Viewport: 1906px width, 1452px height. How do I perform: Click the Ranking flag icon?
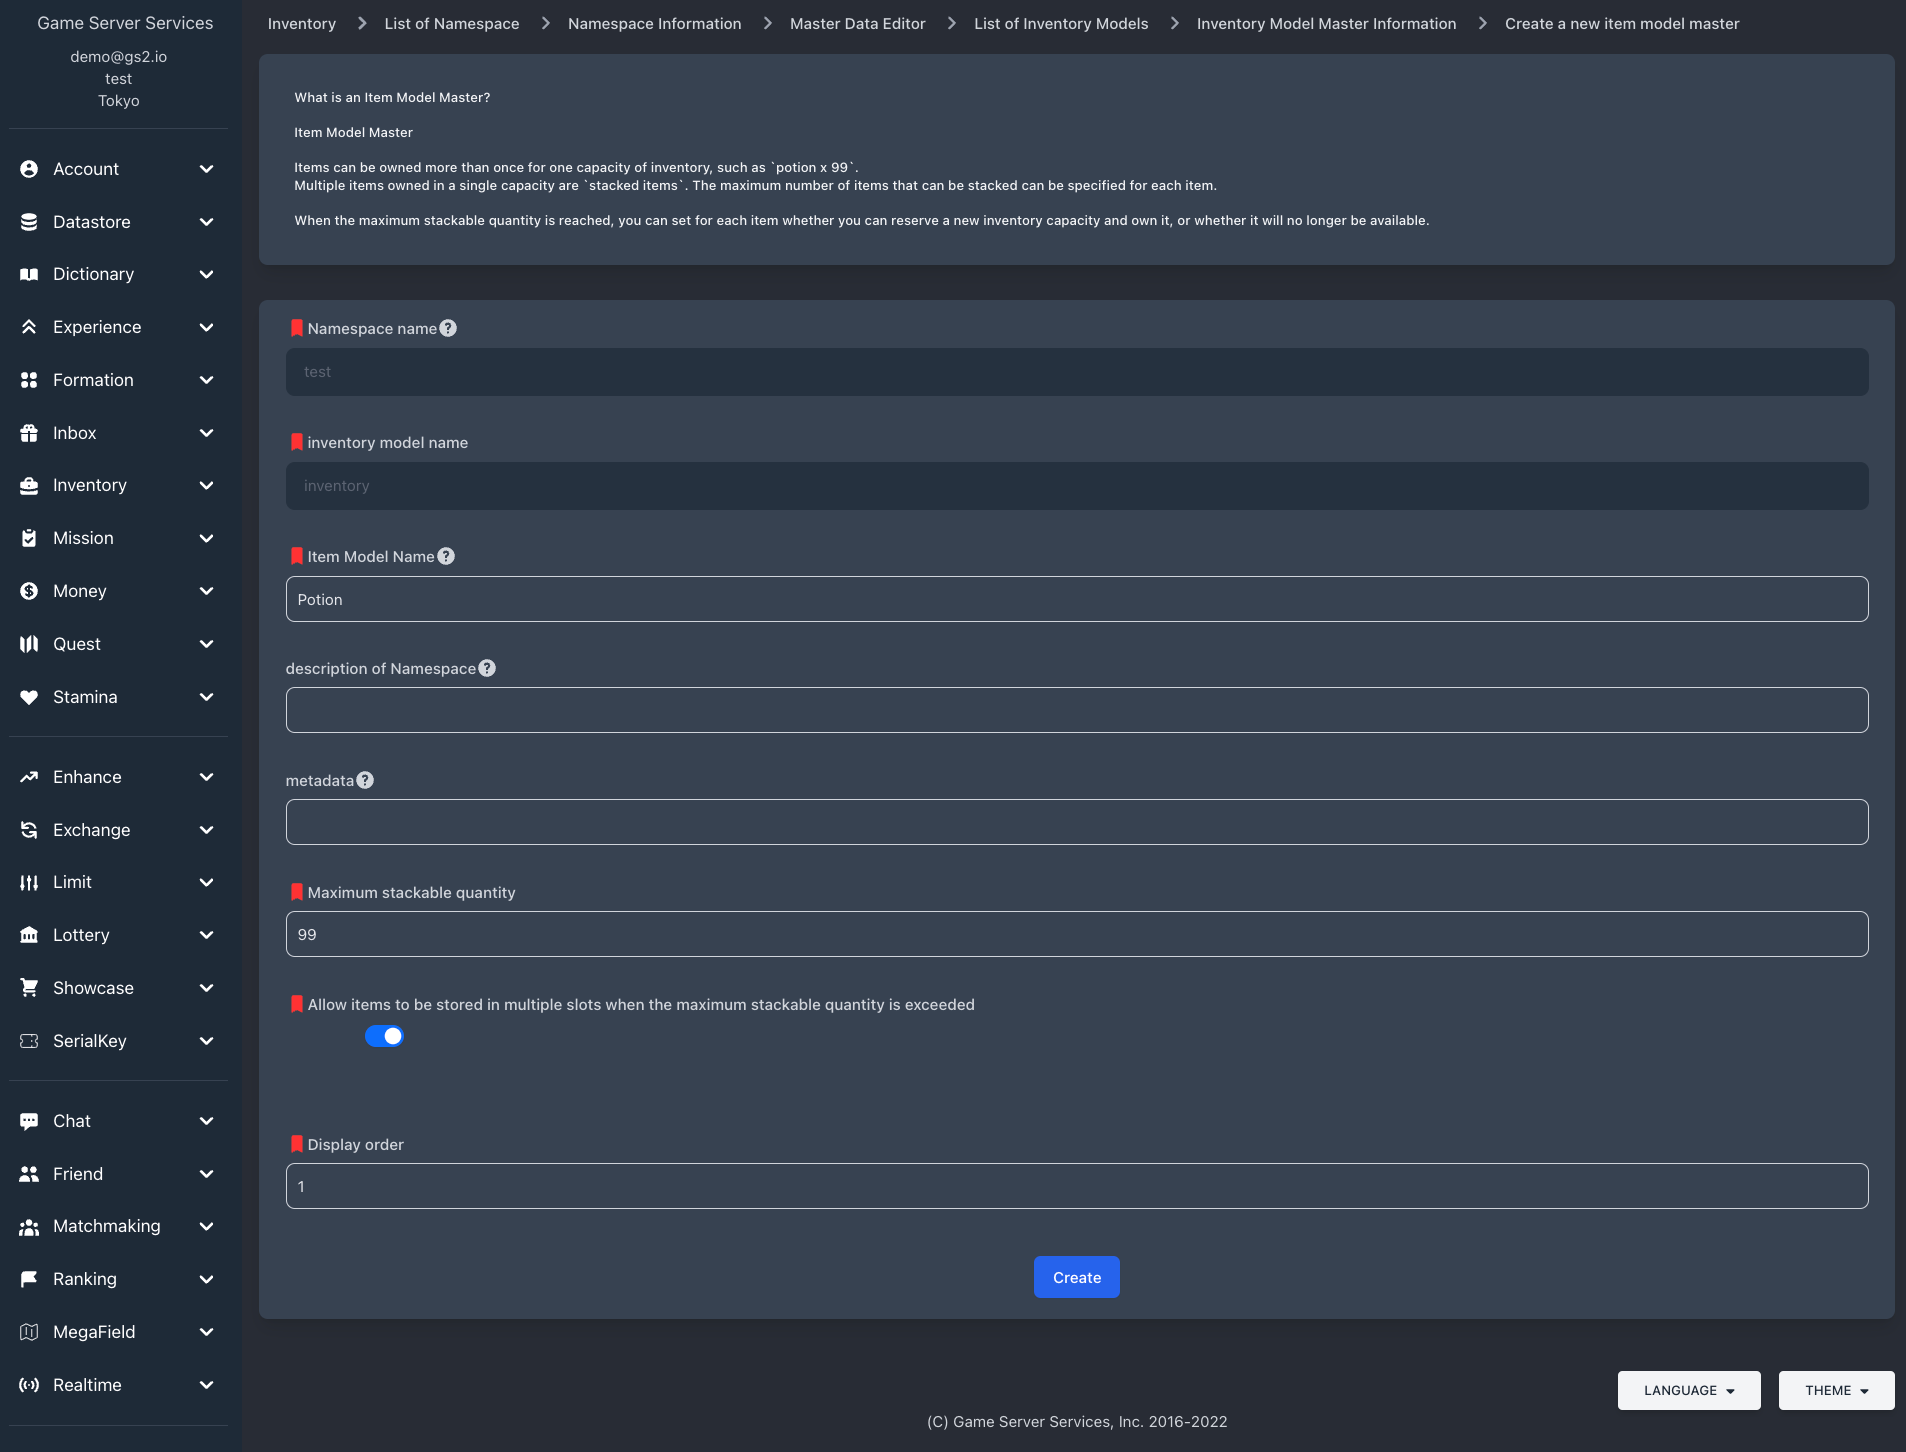[x=29, y=1279]
